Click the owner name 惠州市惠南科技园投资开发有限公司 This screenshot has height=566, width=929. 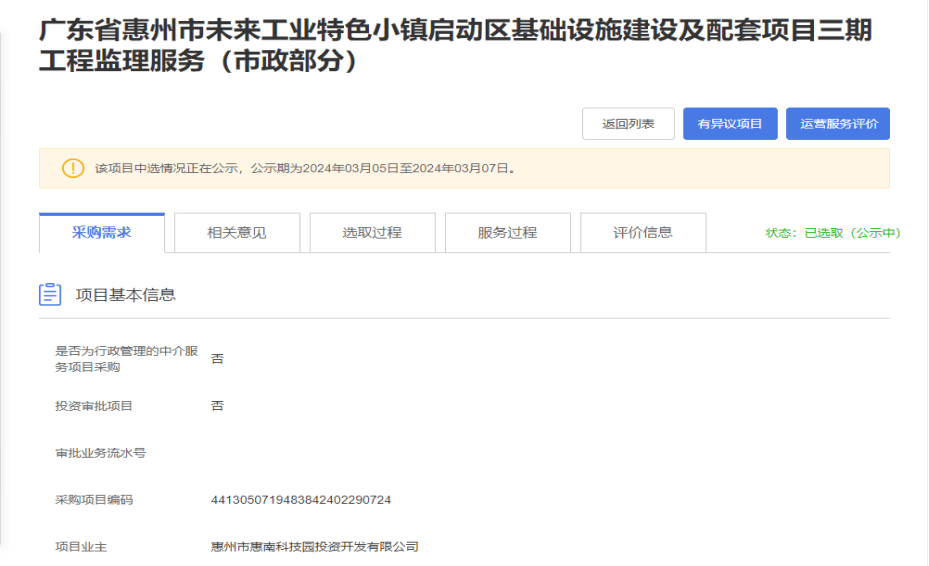click(314, 546)
